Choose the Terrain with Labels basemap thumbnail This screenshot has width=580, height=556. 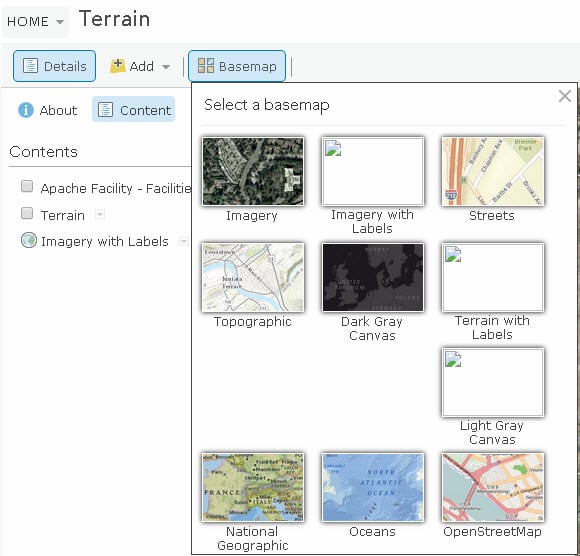click(x=493, y=277)
